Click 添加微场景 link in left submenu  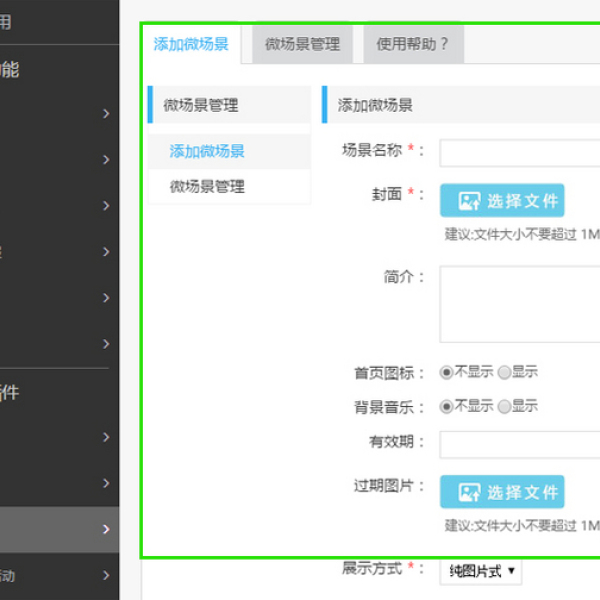tap(207, 151)
